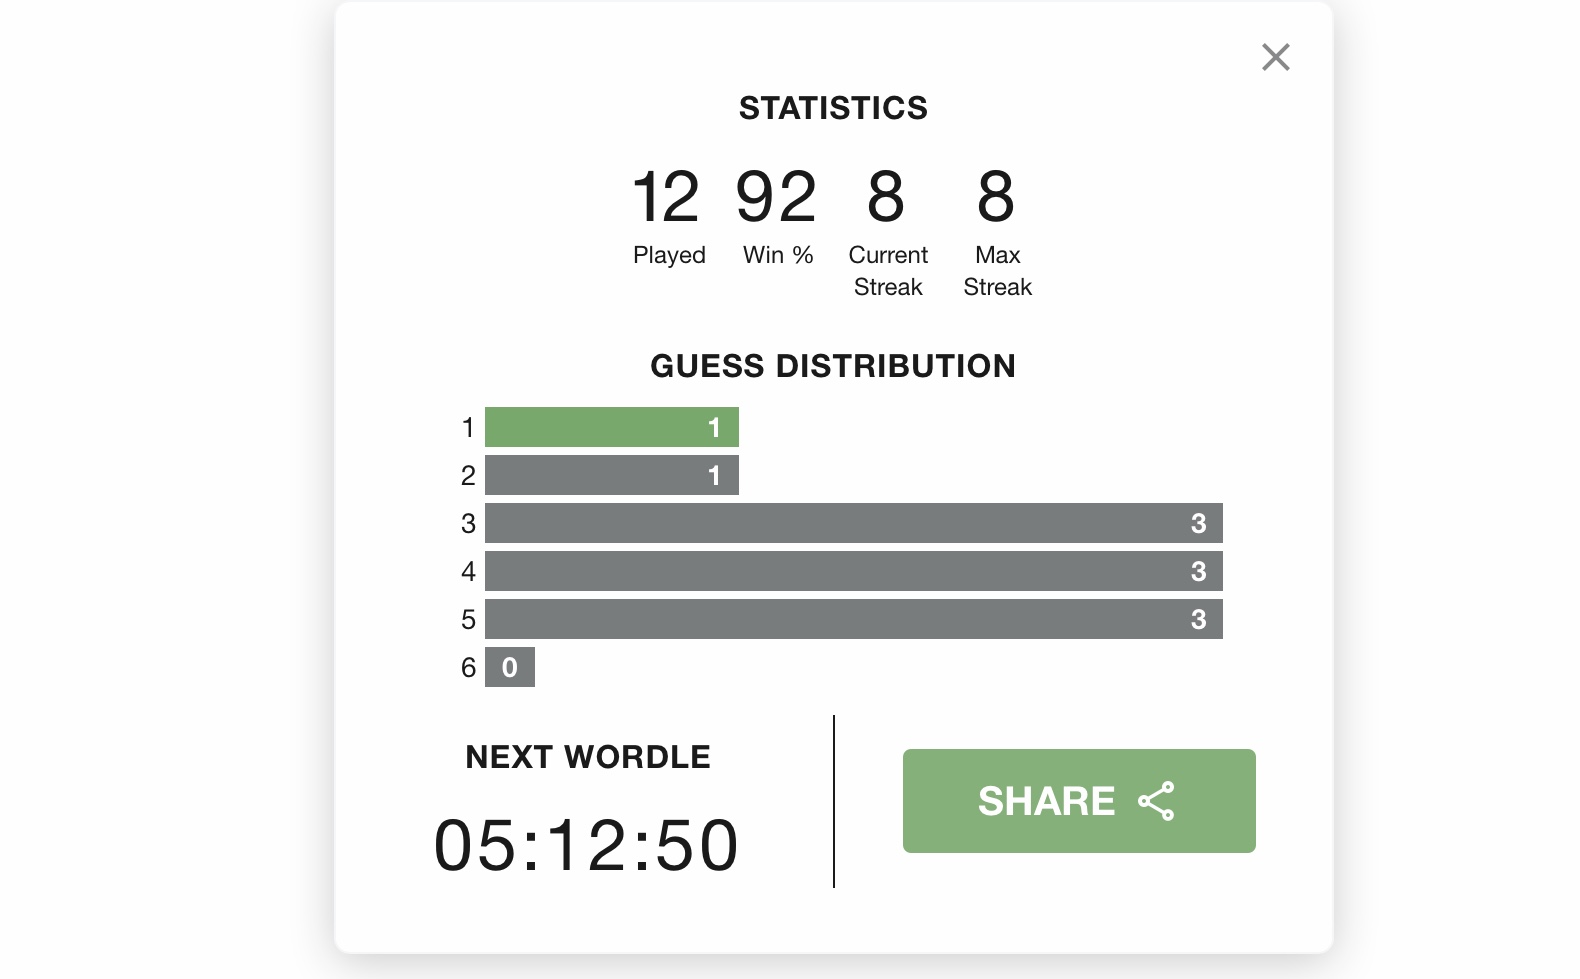Click the STATISTICS heading
The height and width of the screenshot is (979, 1580).
833,108
